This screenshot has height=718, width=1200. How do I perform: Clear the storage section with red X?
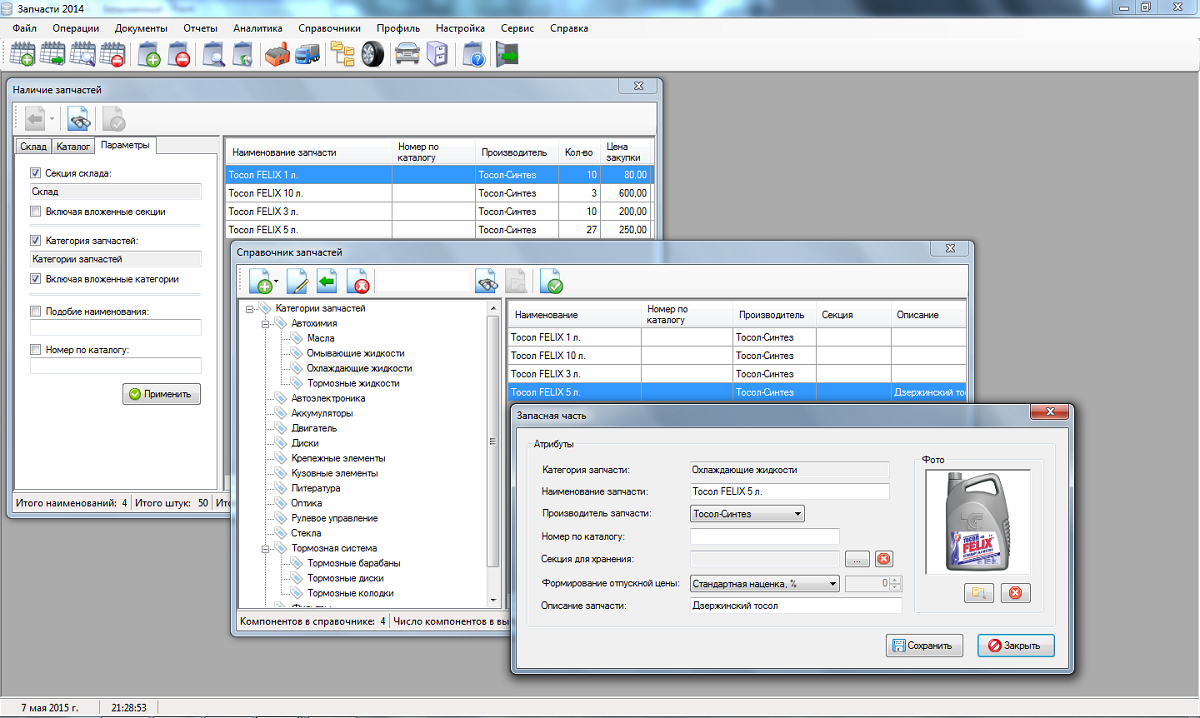tap(884, 559)
